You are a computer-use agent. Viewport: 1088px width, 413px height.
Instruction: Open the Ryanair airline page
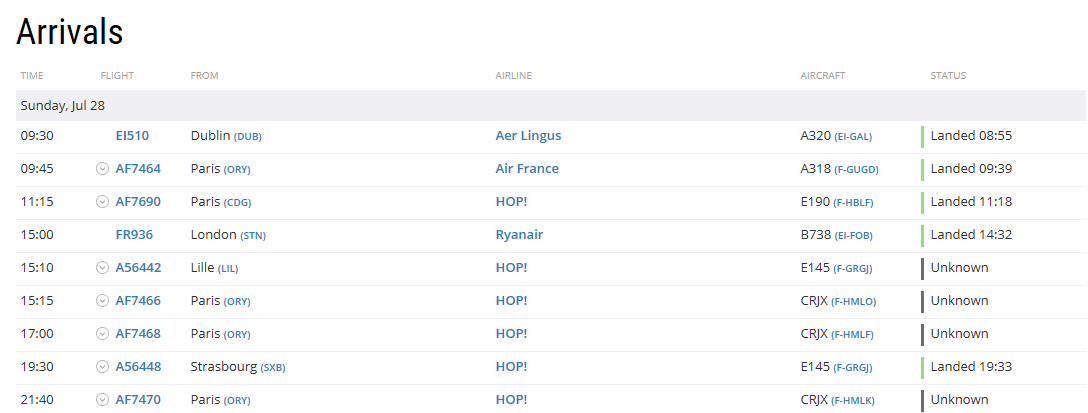point(519,235)
